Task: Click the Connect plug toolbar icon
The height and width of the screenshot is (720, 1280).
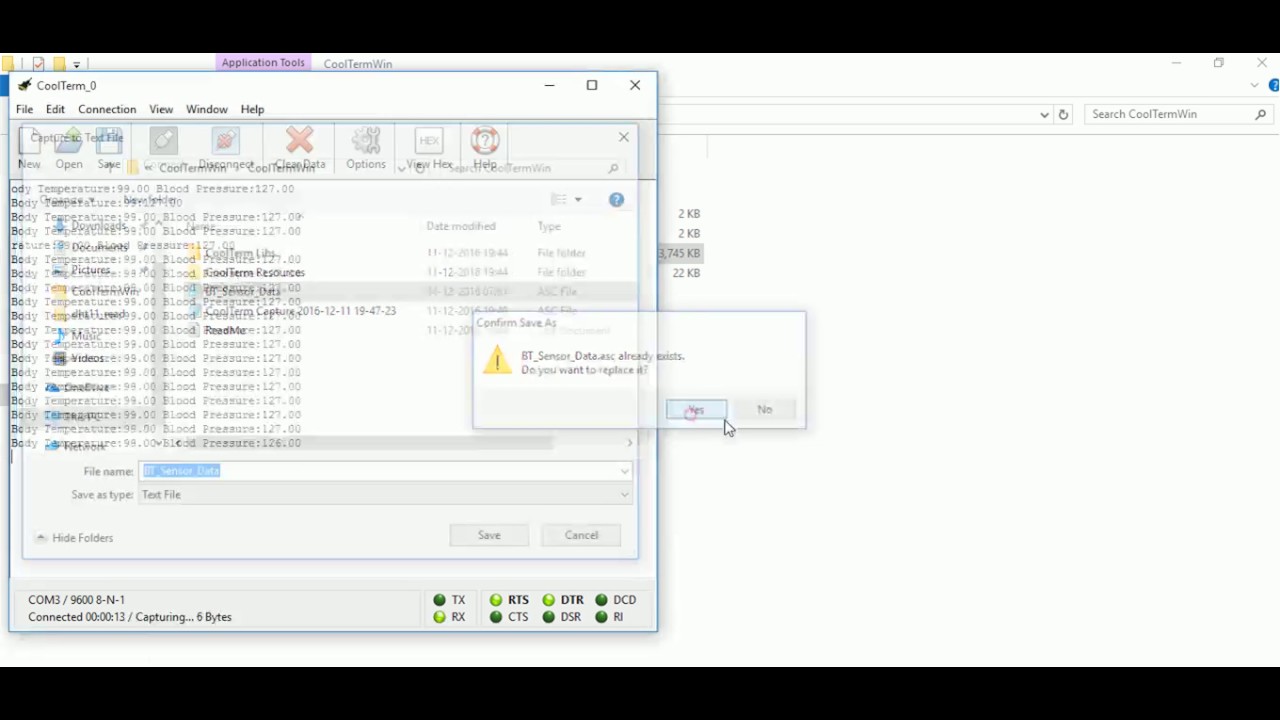Action: pyautogui.click(x=163, y=142)
